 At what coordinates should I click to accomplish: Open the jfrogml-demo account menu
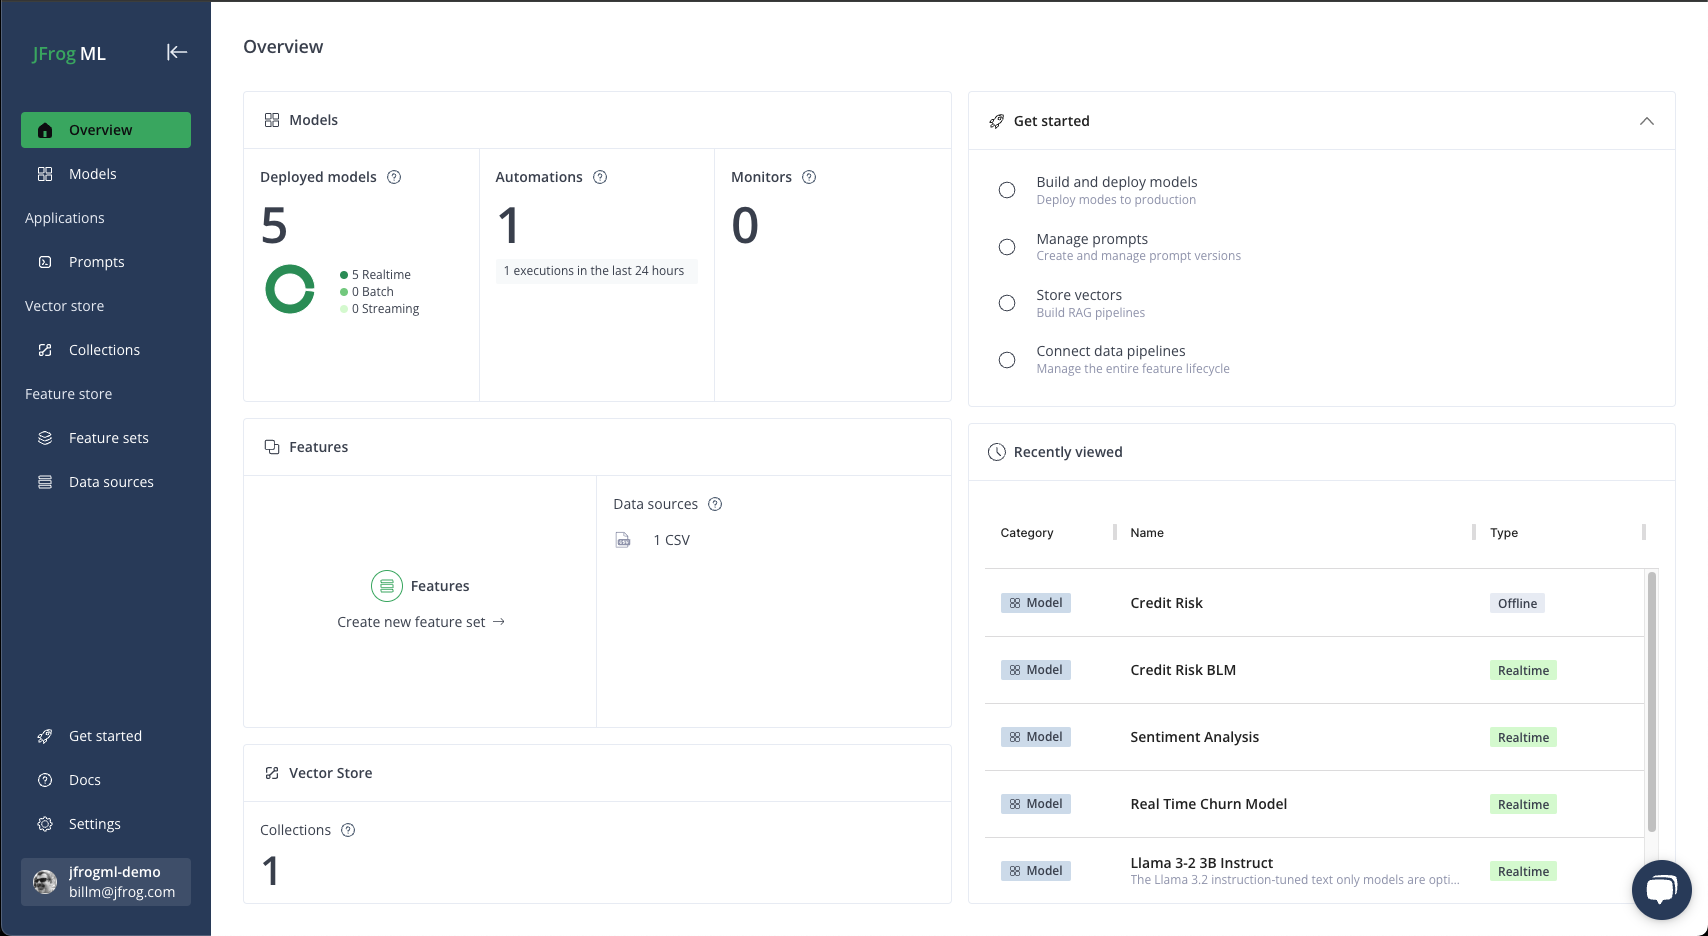pyautogui.click(x=104, y=881)
